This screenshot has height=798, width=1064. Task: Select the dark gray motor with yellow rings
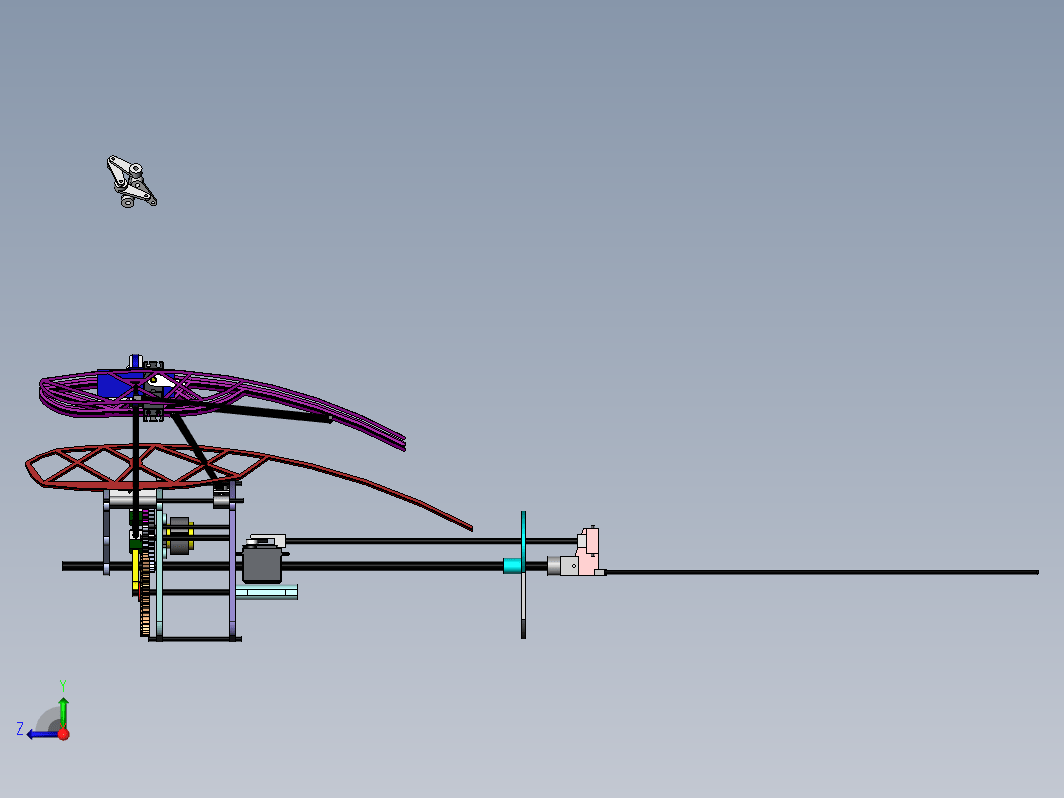pyautogui.click(x=178, y=536)
